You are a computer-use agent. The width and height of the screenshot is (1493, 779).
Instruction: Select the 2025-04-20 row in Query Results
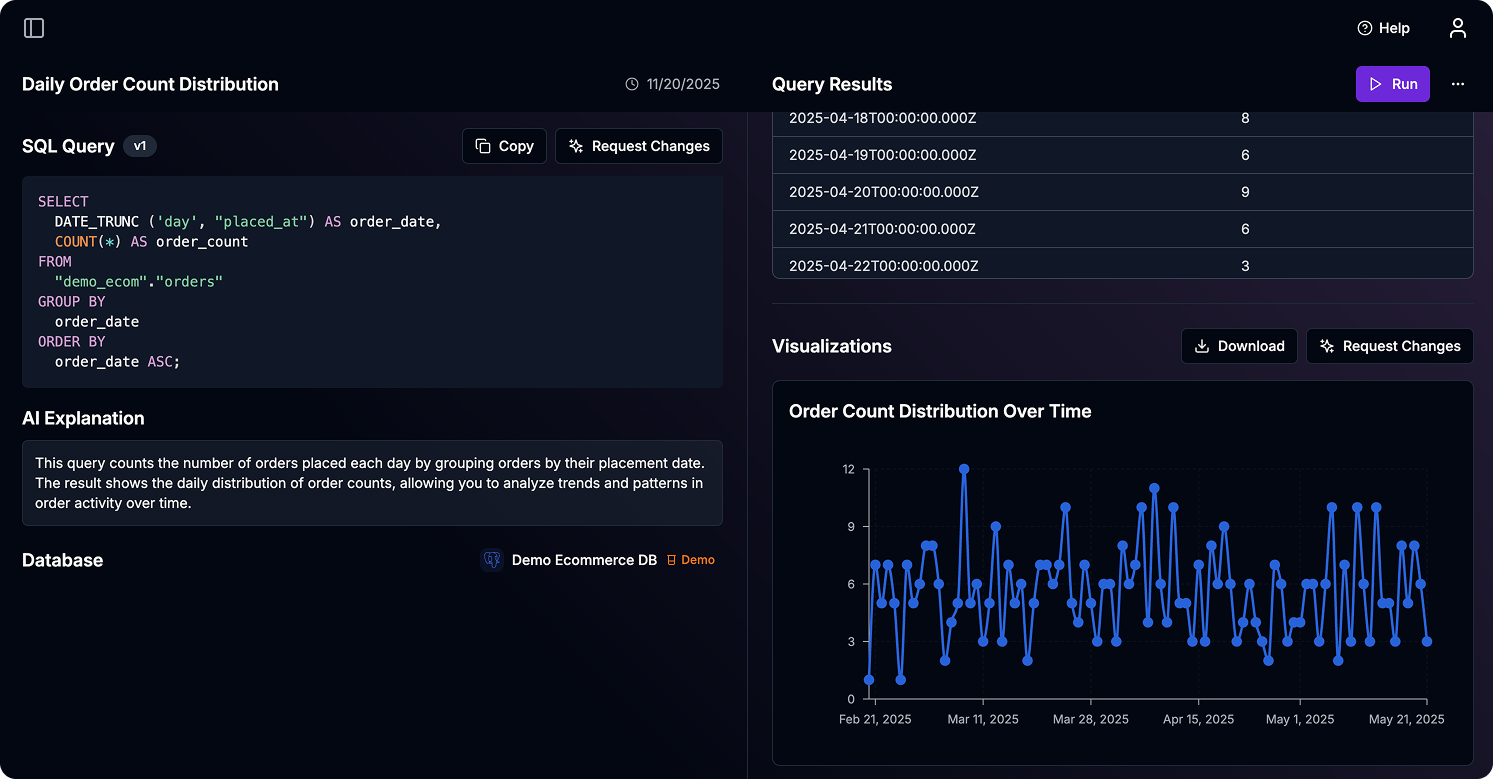pyautogui.click(x=1120, y=191)
